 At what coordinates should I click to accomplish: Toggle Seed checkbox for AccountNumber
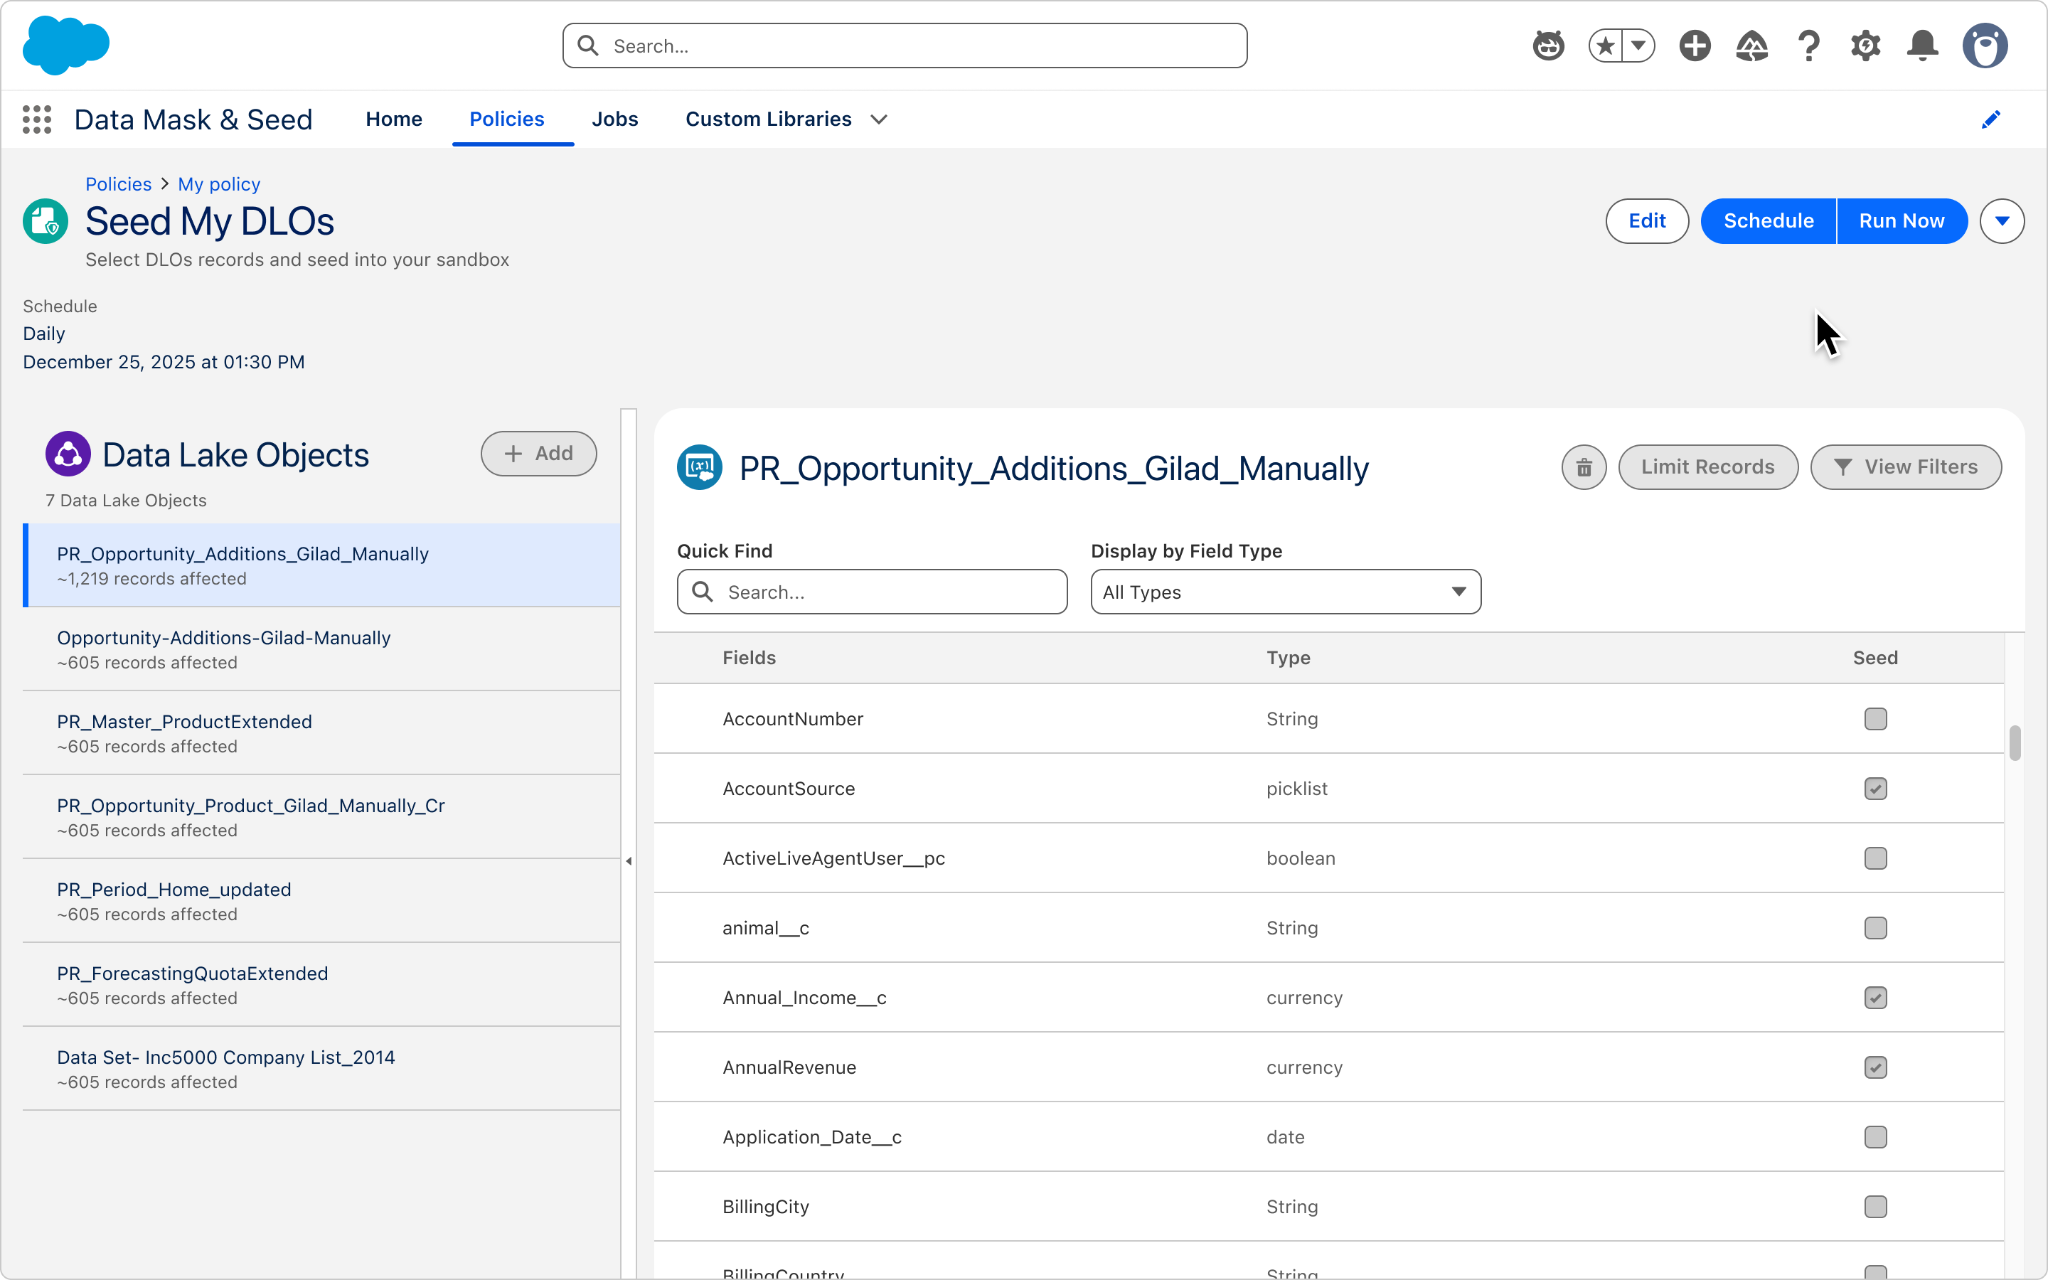click(1875, 719)
